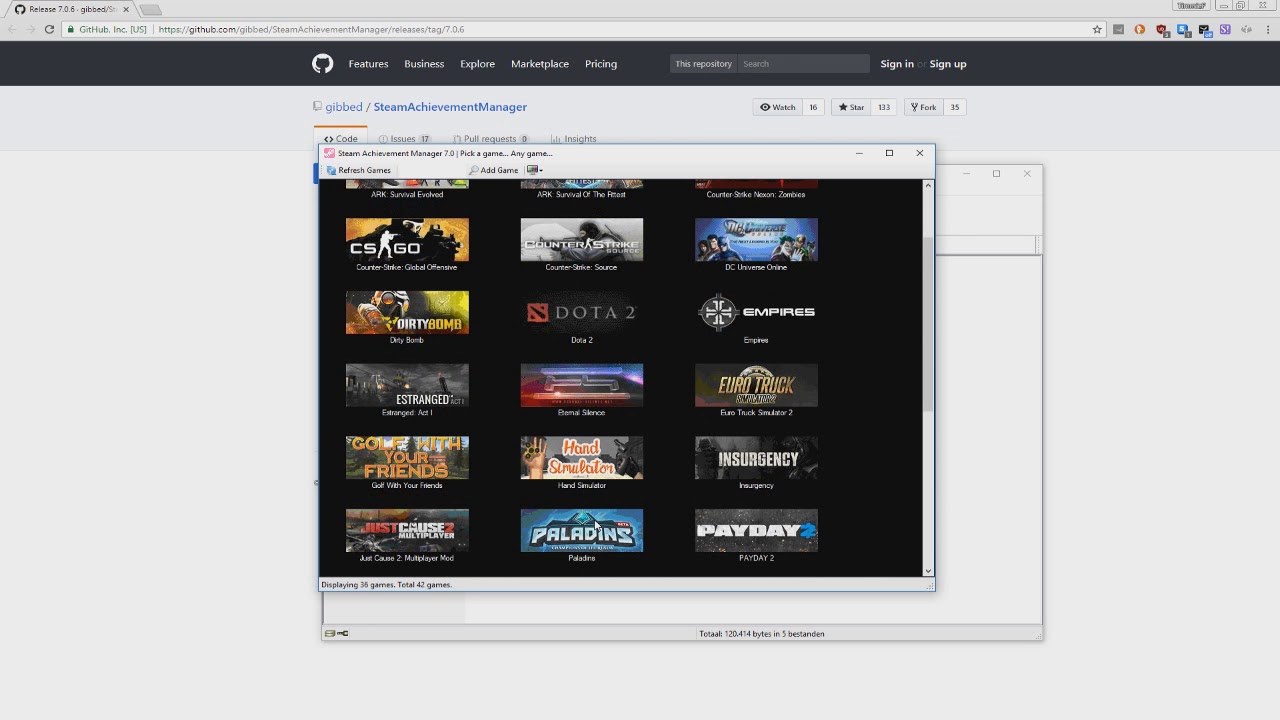Click the Sign up link

coord(948,64)
